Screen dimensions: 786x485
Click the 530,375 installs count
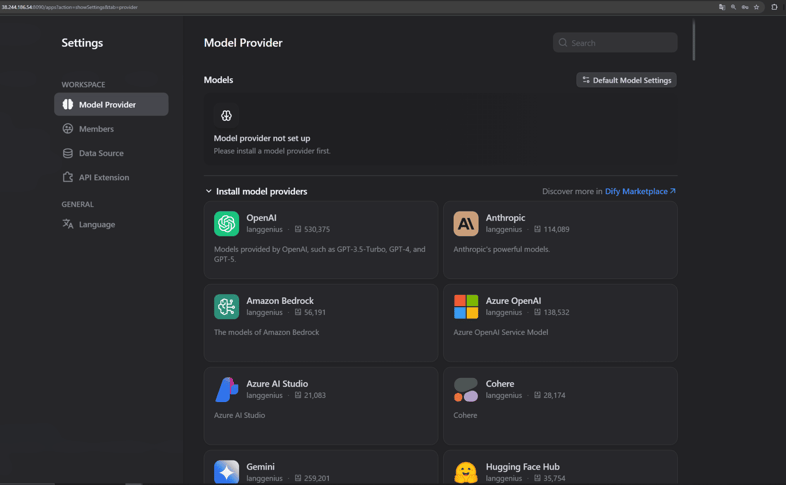tap(317, 229)
